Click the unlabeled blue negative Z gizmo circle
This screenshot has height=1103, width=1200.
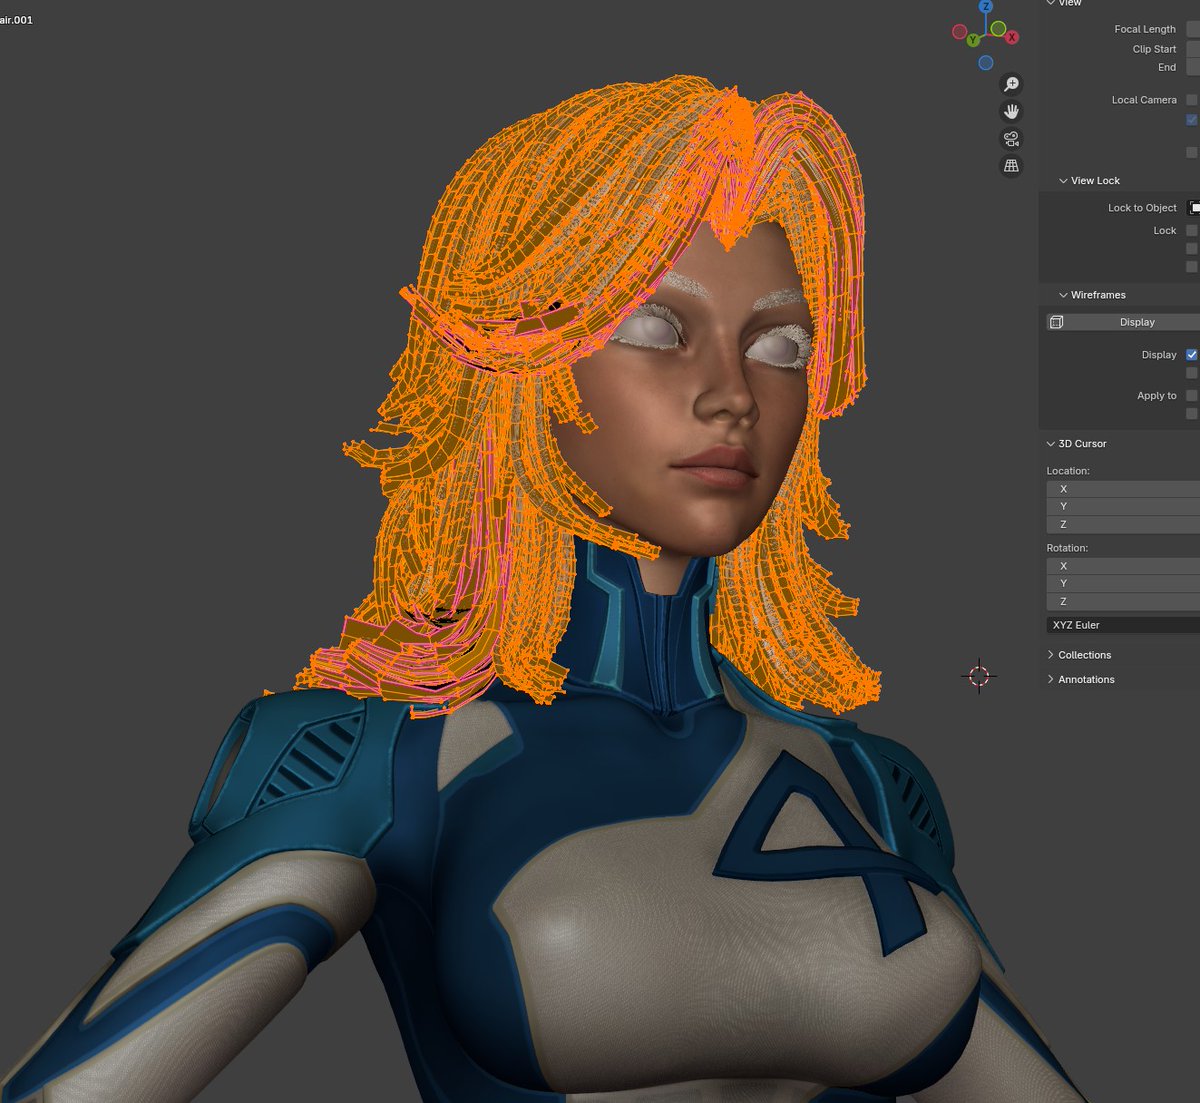pos(986,63)
